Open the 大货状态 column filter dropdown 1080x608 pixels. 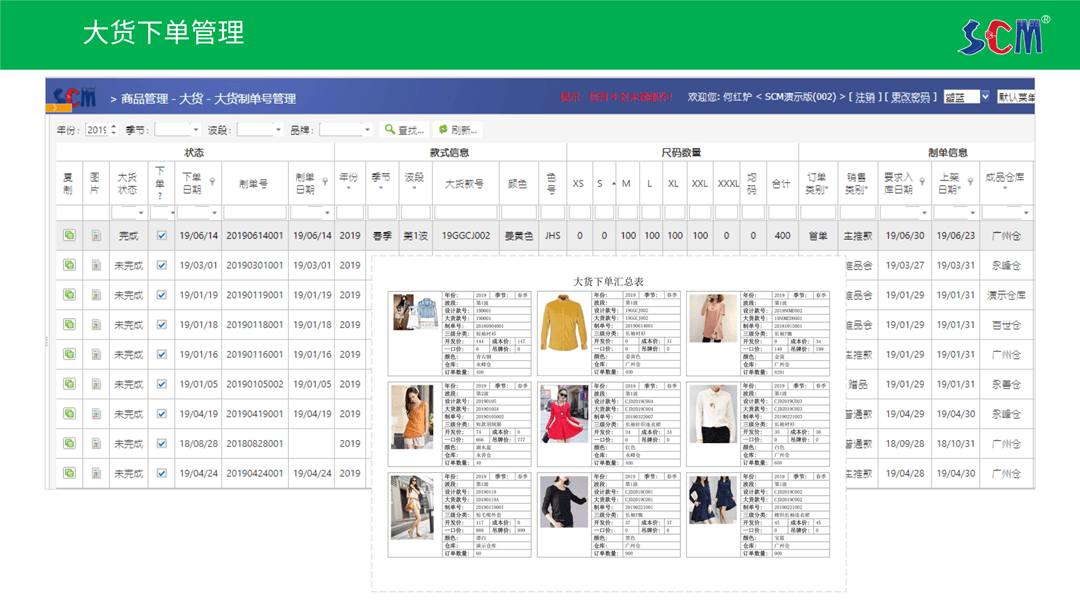[x=141, y=213]
